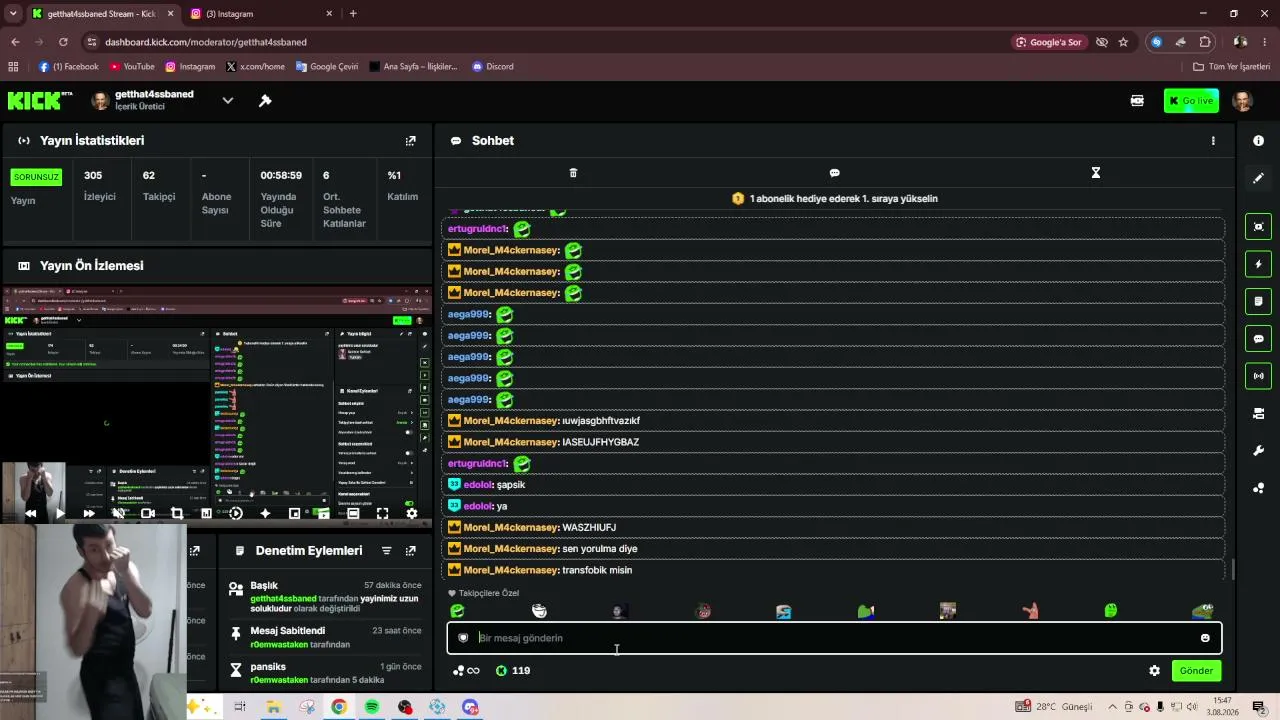Filter the Denetim Eylemleri list
Image resolution: width=1280 pixels, height=720 pixels.
(386, 551)
